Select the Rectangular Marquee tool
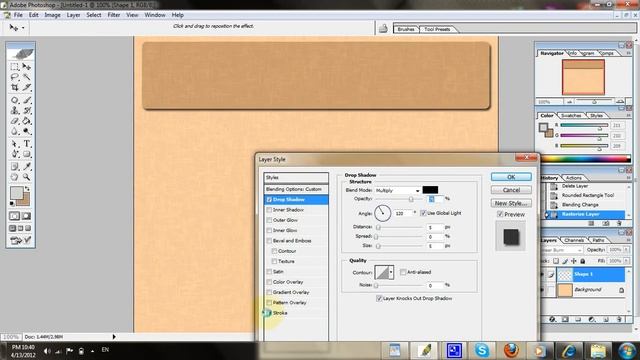This screenshot has width=640, height=360. coord(15,67)
